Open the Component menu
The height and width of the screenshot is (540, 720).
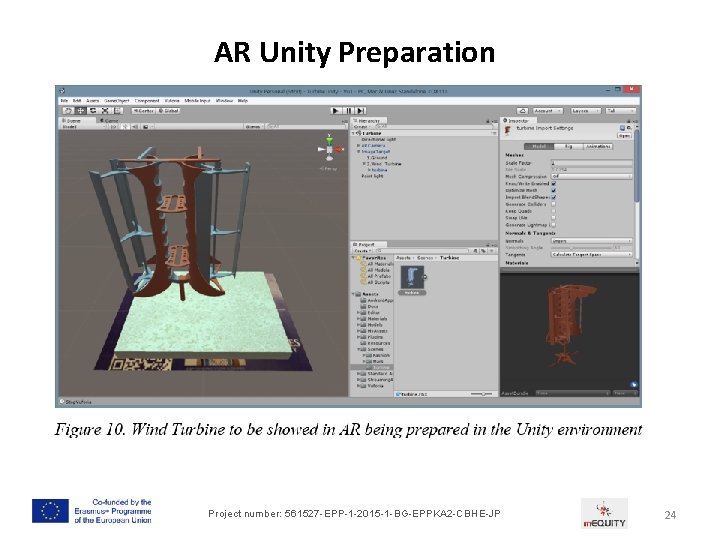click(146, 101)
